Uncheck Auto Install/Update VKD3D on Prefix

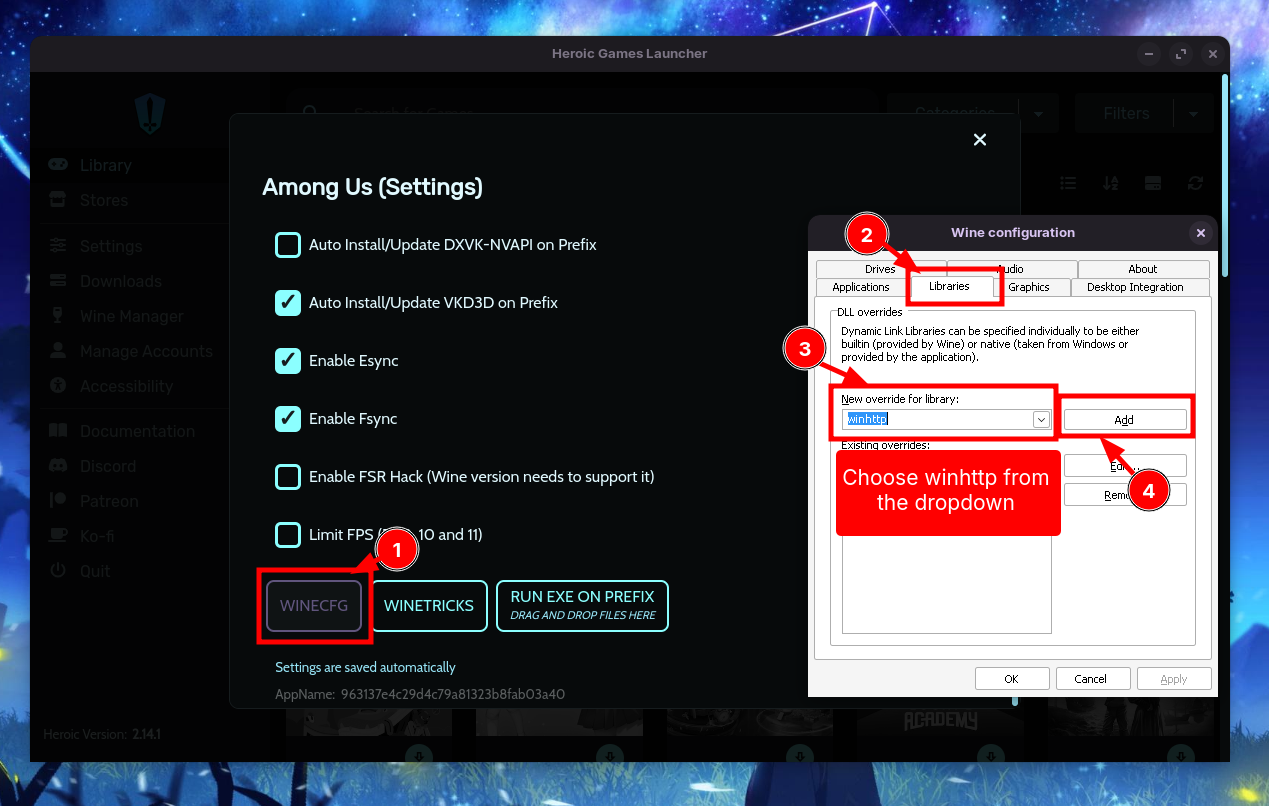[x=288, y=303]
